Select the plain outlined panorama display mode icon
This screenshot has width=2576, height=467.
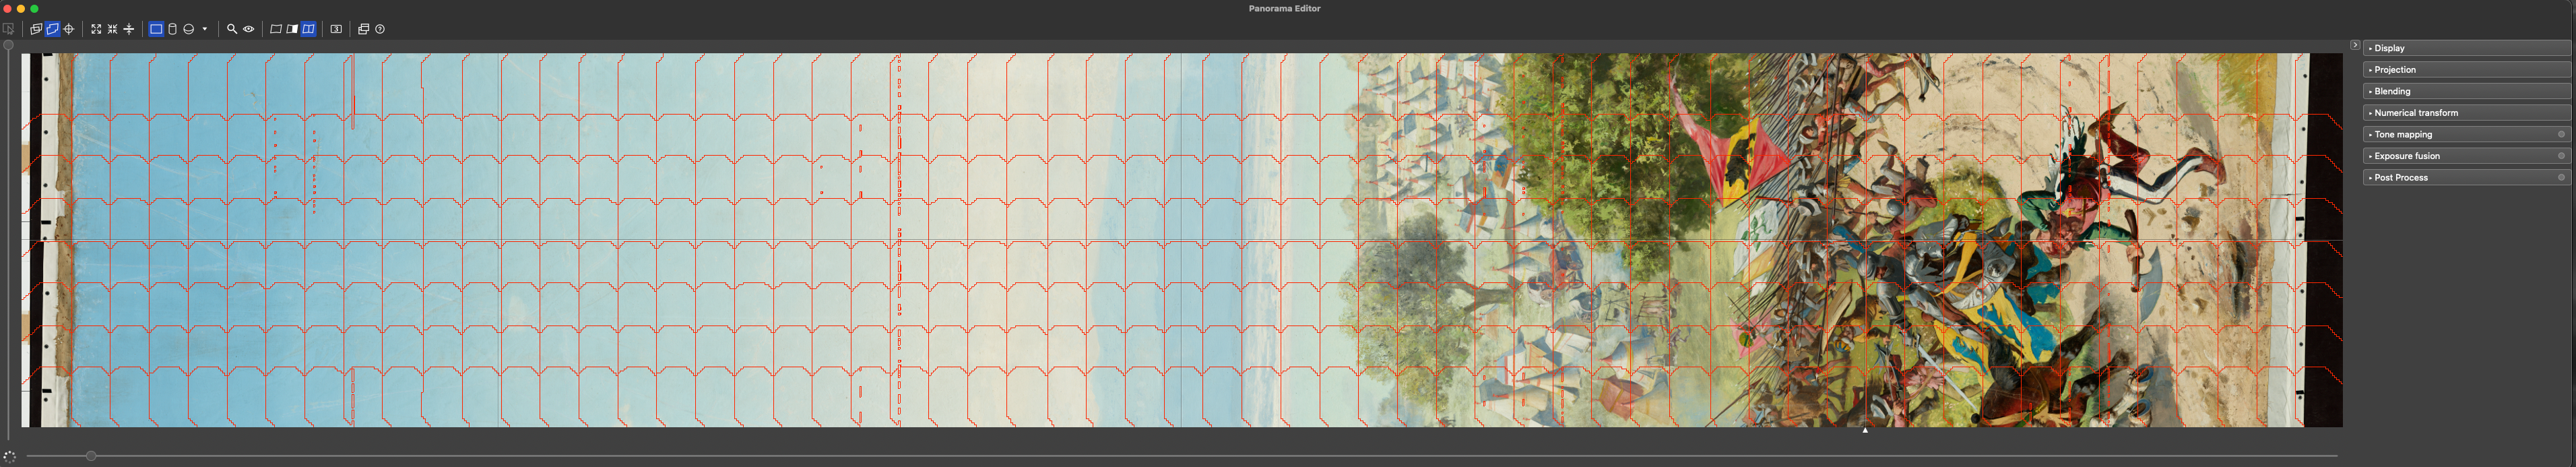point(276,29)
